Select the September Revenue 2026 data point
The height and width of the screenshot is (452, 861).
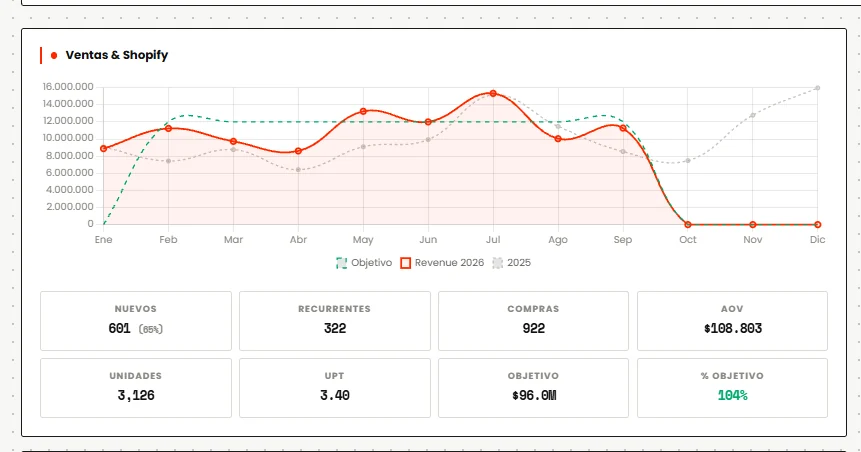point(623,128)
